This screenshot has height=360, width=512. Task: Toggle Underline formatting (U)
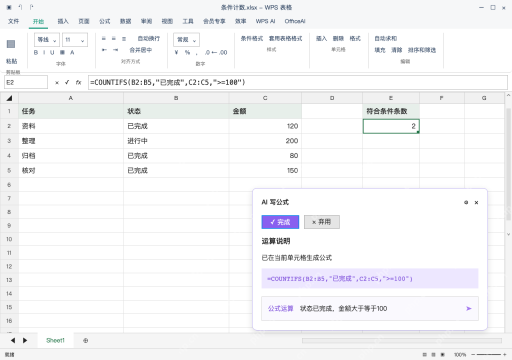[x=52, y=52]
